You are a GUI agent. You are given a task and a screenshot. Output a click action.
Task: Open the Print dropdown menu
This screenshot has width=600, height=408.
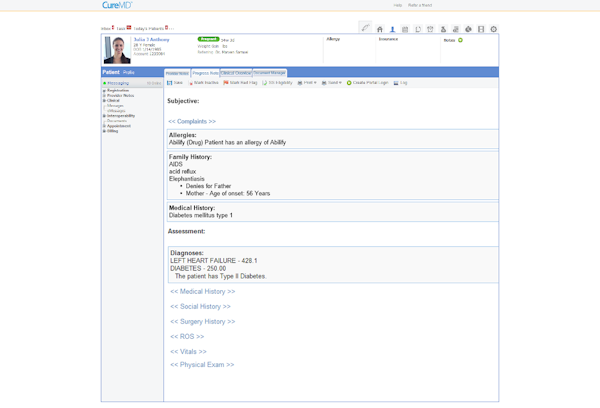(x=307, y=83)
